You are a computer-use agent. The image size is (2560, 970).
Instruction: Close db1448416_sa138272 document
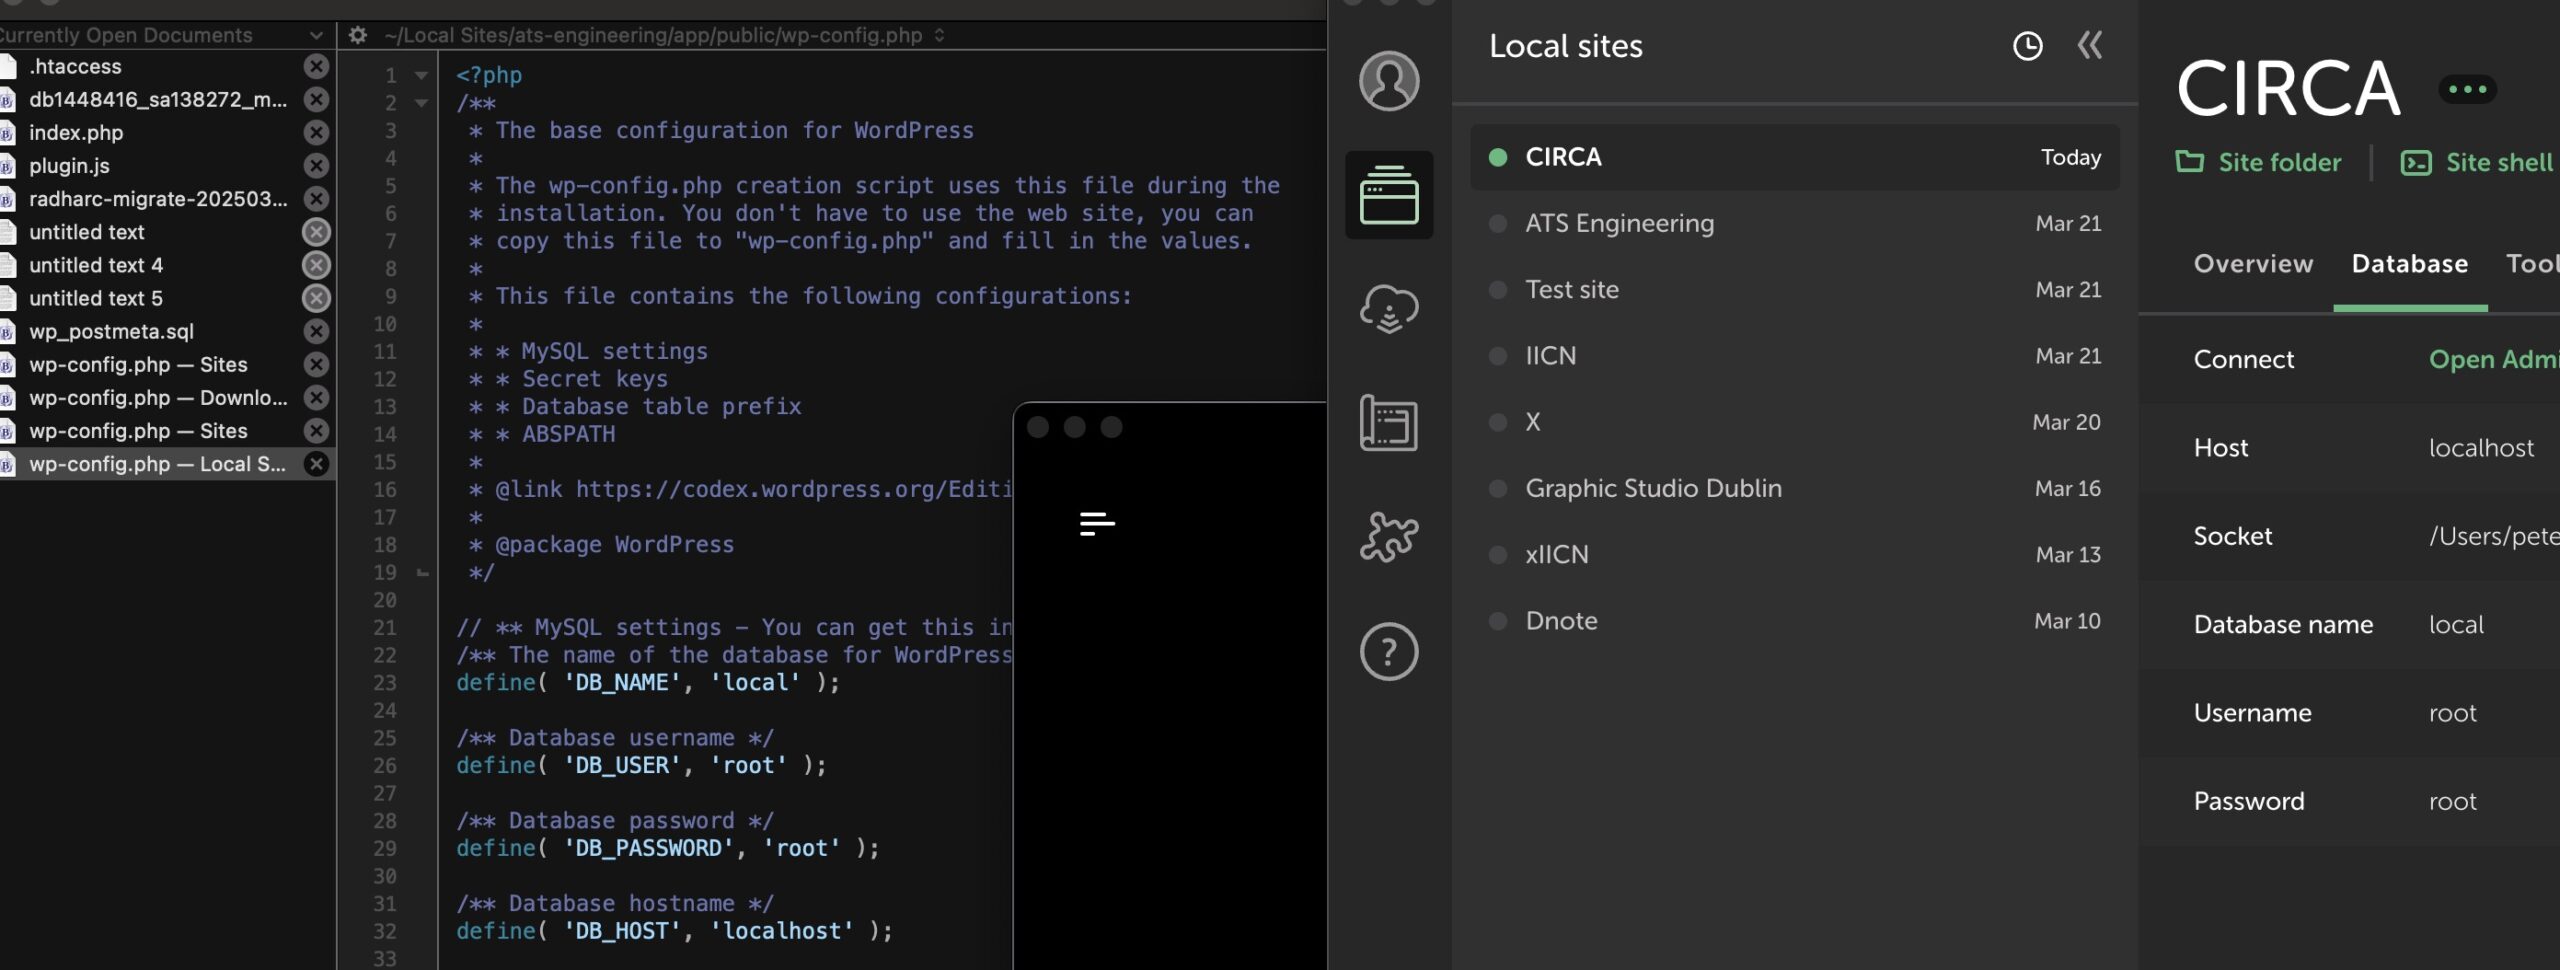(x=316, y=100)
